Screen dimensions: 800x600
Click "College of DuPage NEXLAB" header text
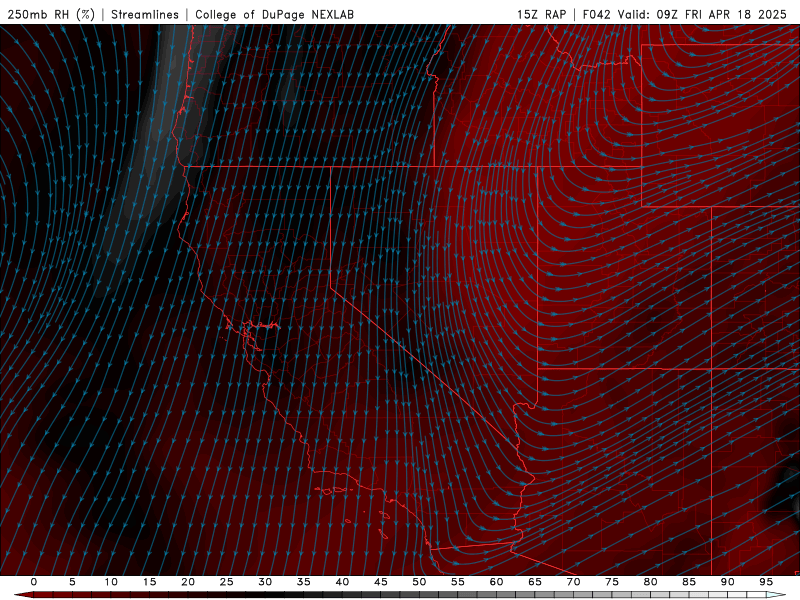(274, 14)
